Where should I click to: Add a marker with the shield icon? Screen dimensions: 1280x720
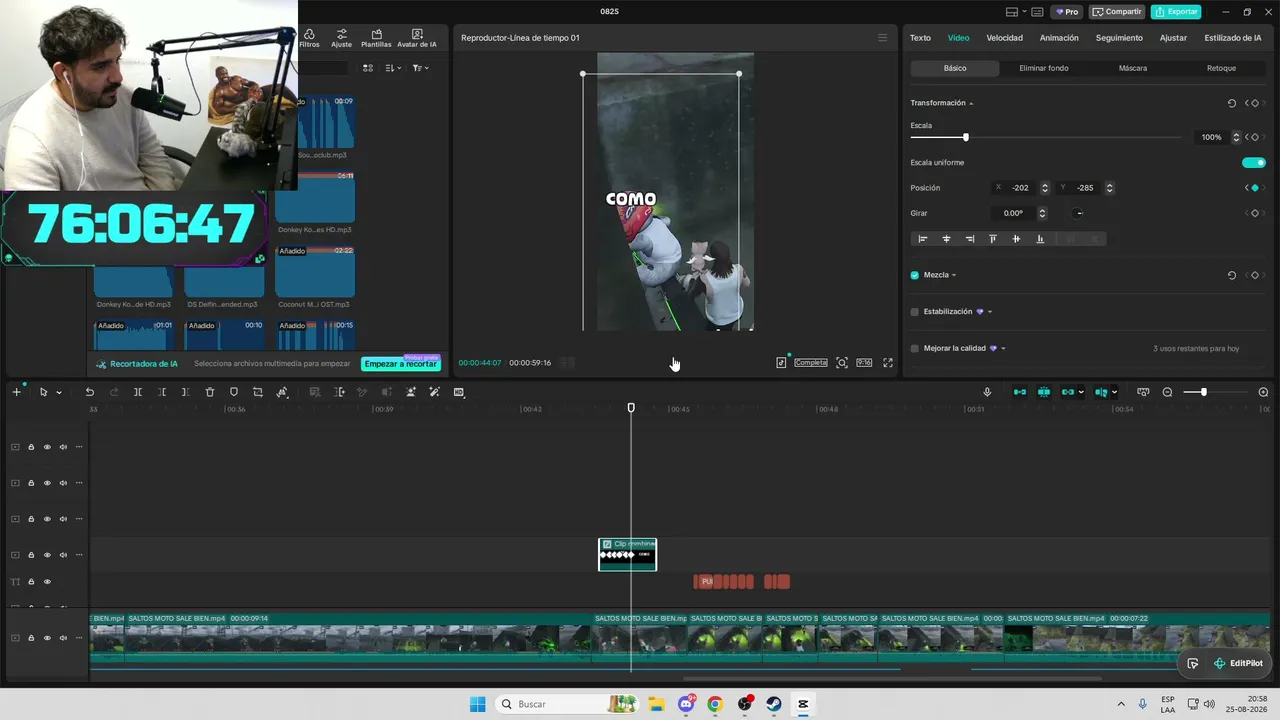234,392
